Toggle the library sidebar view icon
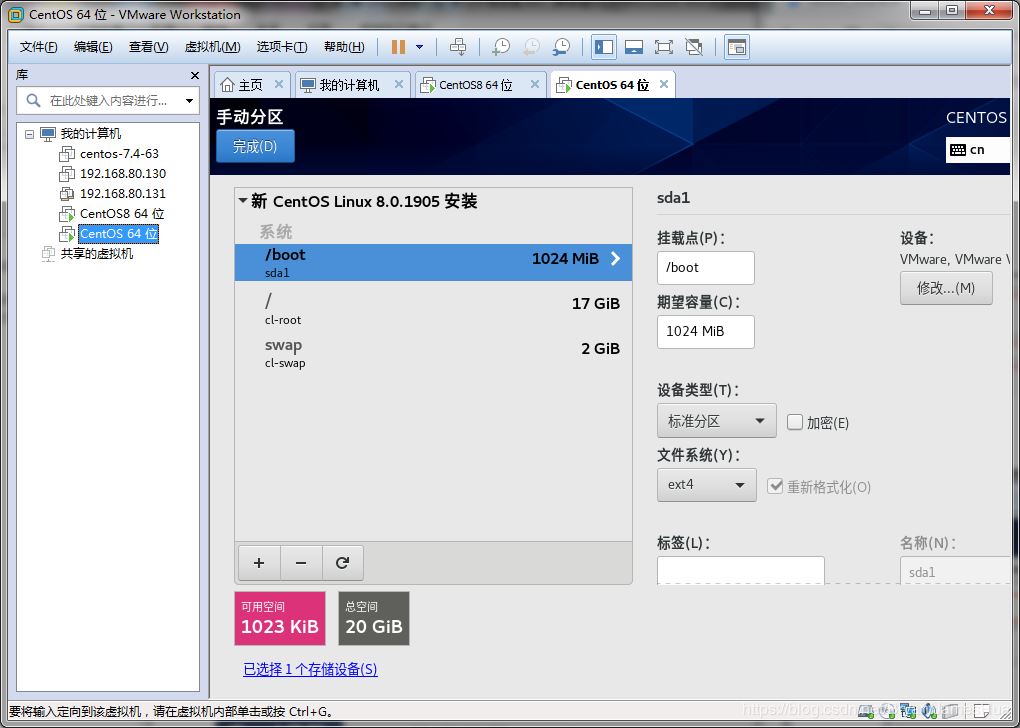The width and height of the screenshot is (1020, 728). tap(603, 47)
